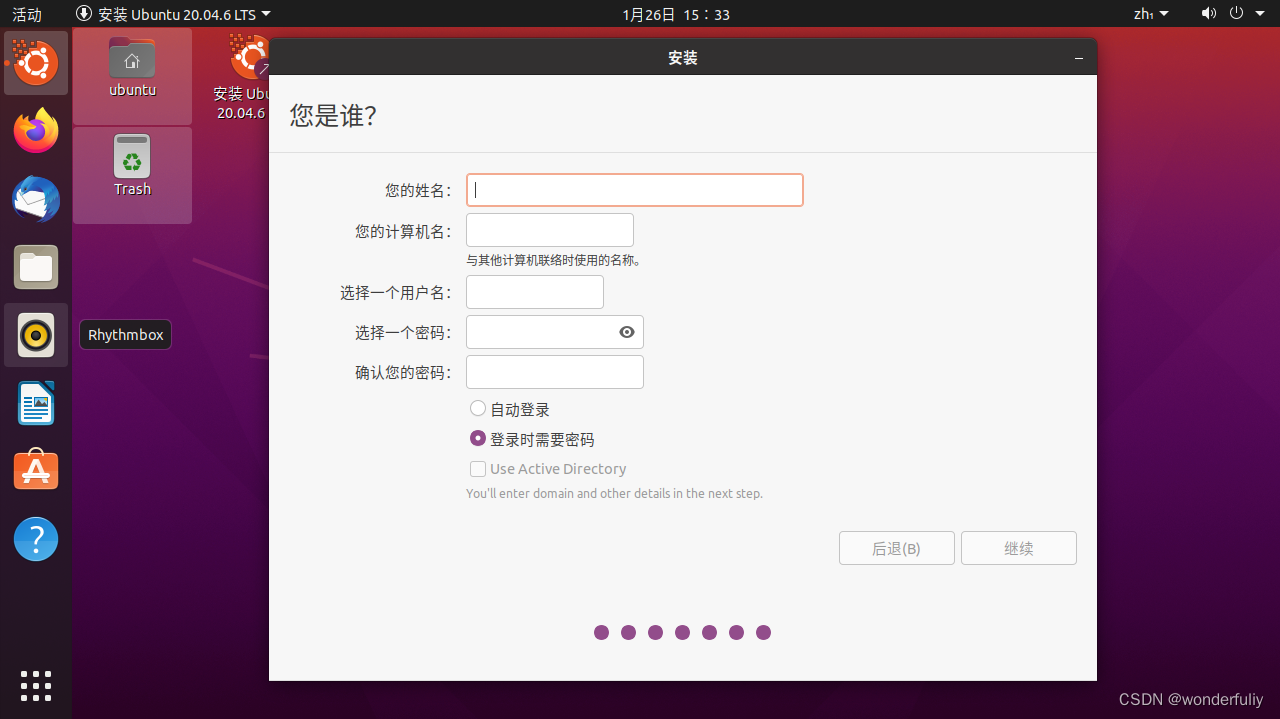Minimize the 安装 window
This screenshot has height=719, width=1280.
click(x=1079, y=58)
